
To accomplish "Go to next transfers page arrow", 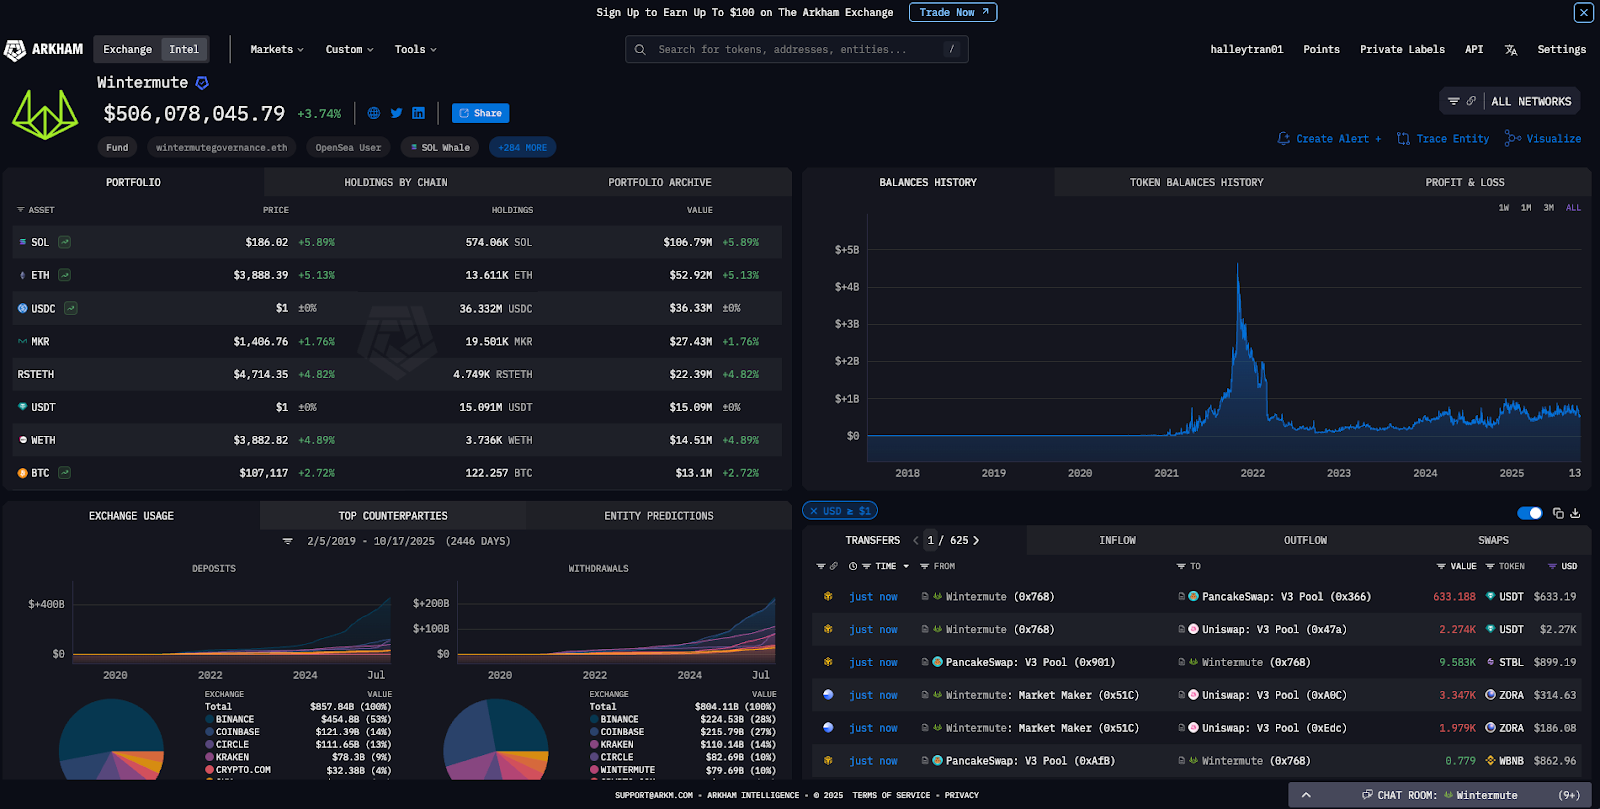I will (x=976, y=540).
